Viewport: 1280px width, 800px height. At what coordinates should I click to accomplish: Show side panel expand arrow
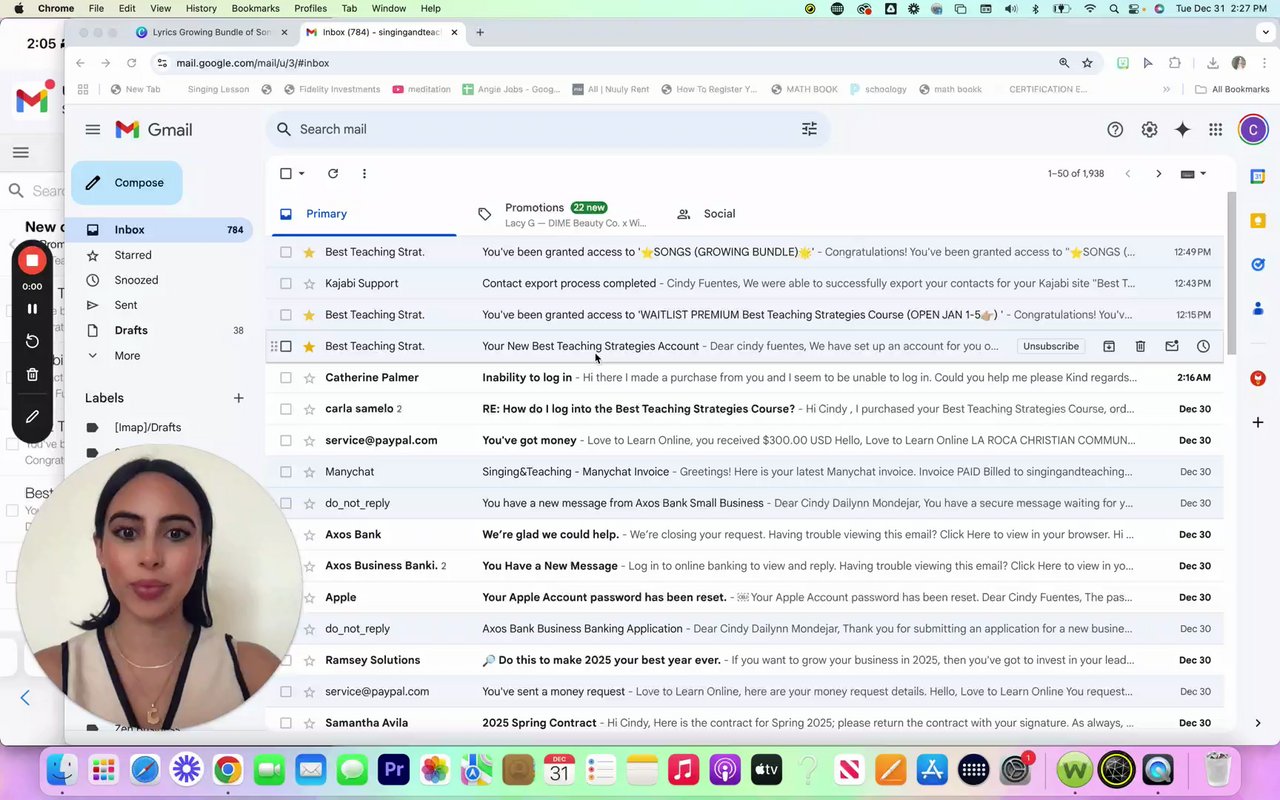pos(1258,723)
